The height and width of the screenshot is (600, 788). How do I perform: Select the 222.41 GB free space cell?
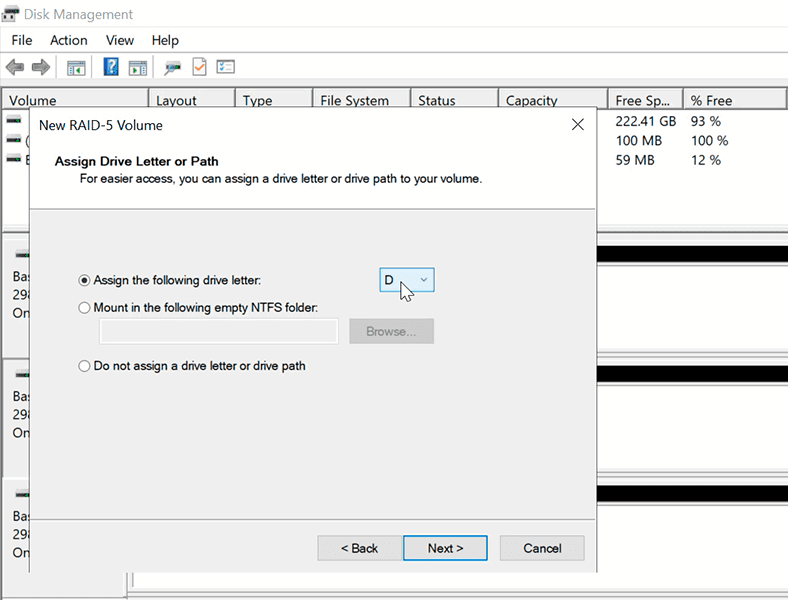point(645,121)
